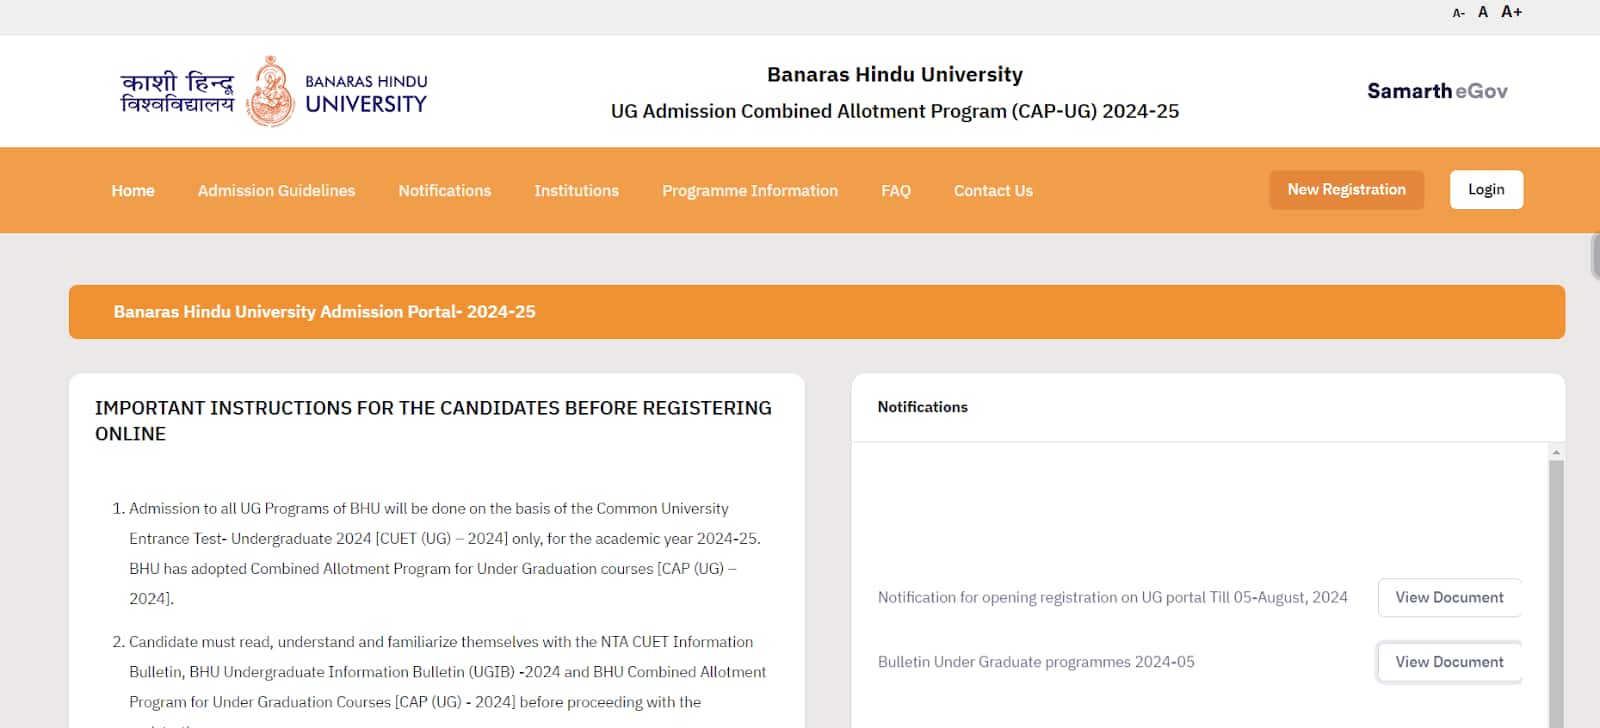Click the New Registration button
Image resolution: width=1600 pixels, height=728 pixels.
tap(1347, 190)
